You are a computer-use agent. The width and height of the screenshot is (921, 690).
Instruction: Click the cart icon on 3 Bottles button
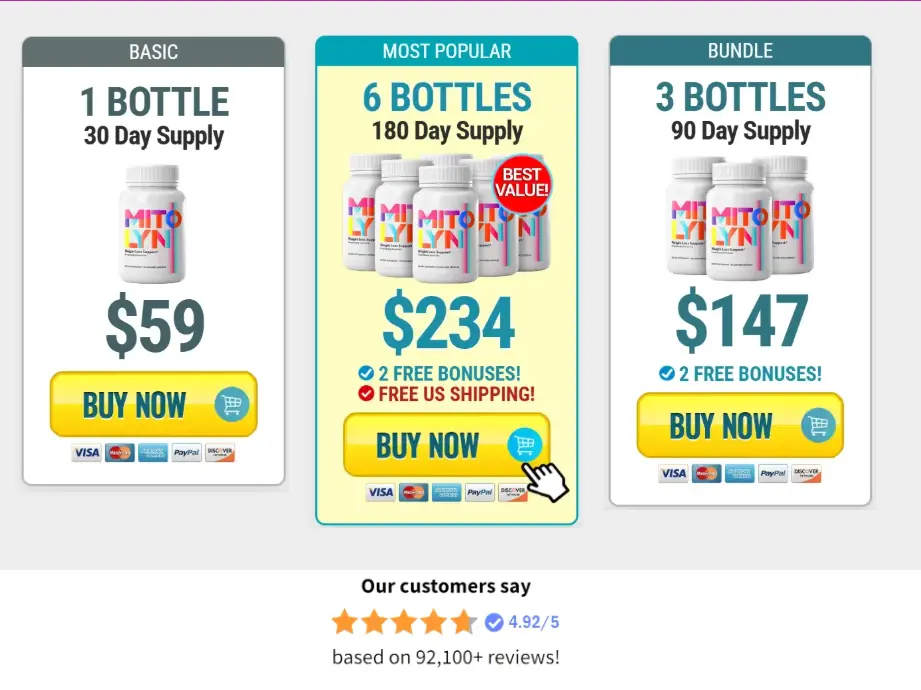tap(818, 425)
